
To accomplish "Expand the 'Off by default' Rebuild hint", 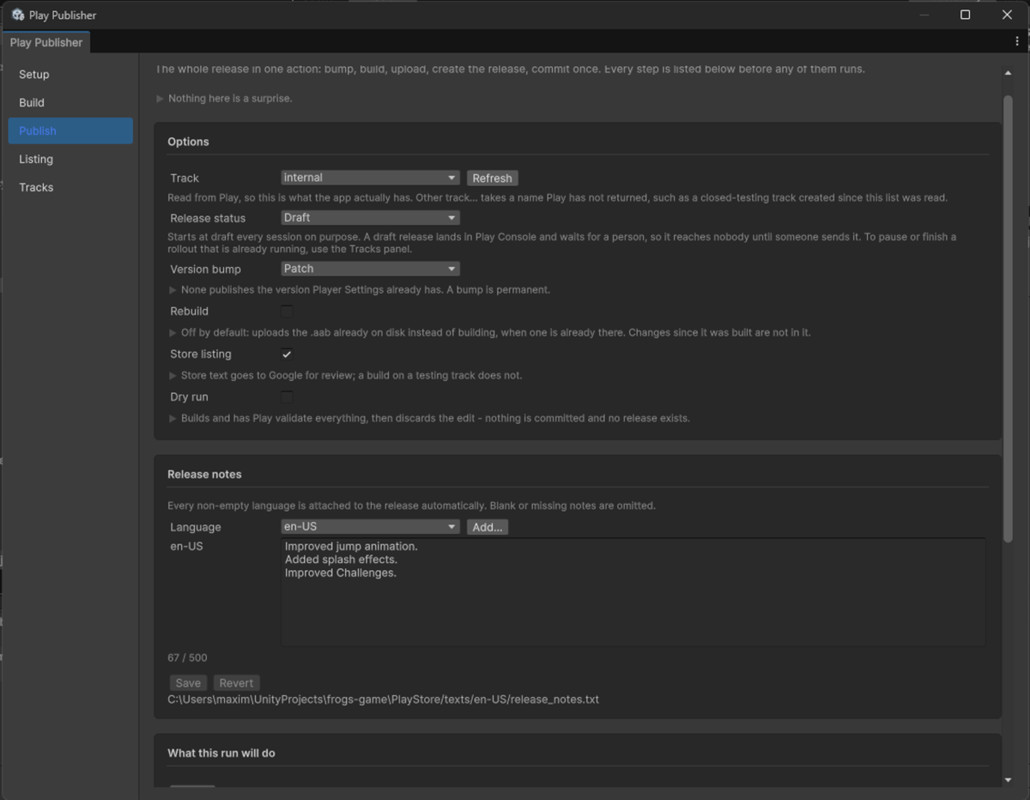I will (x=173, y=332).
